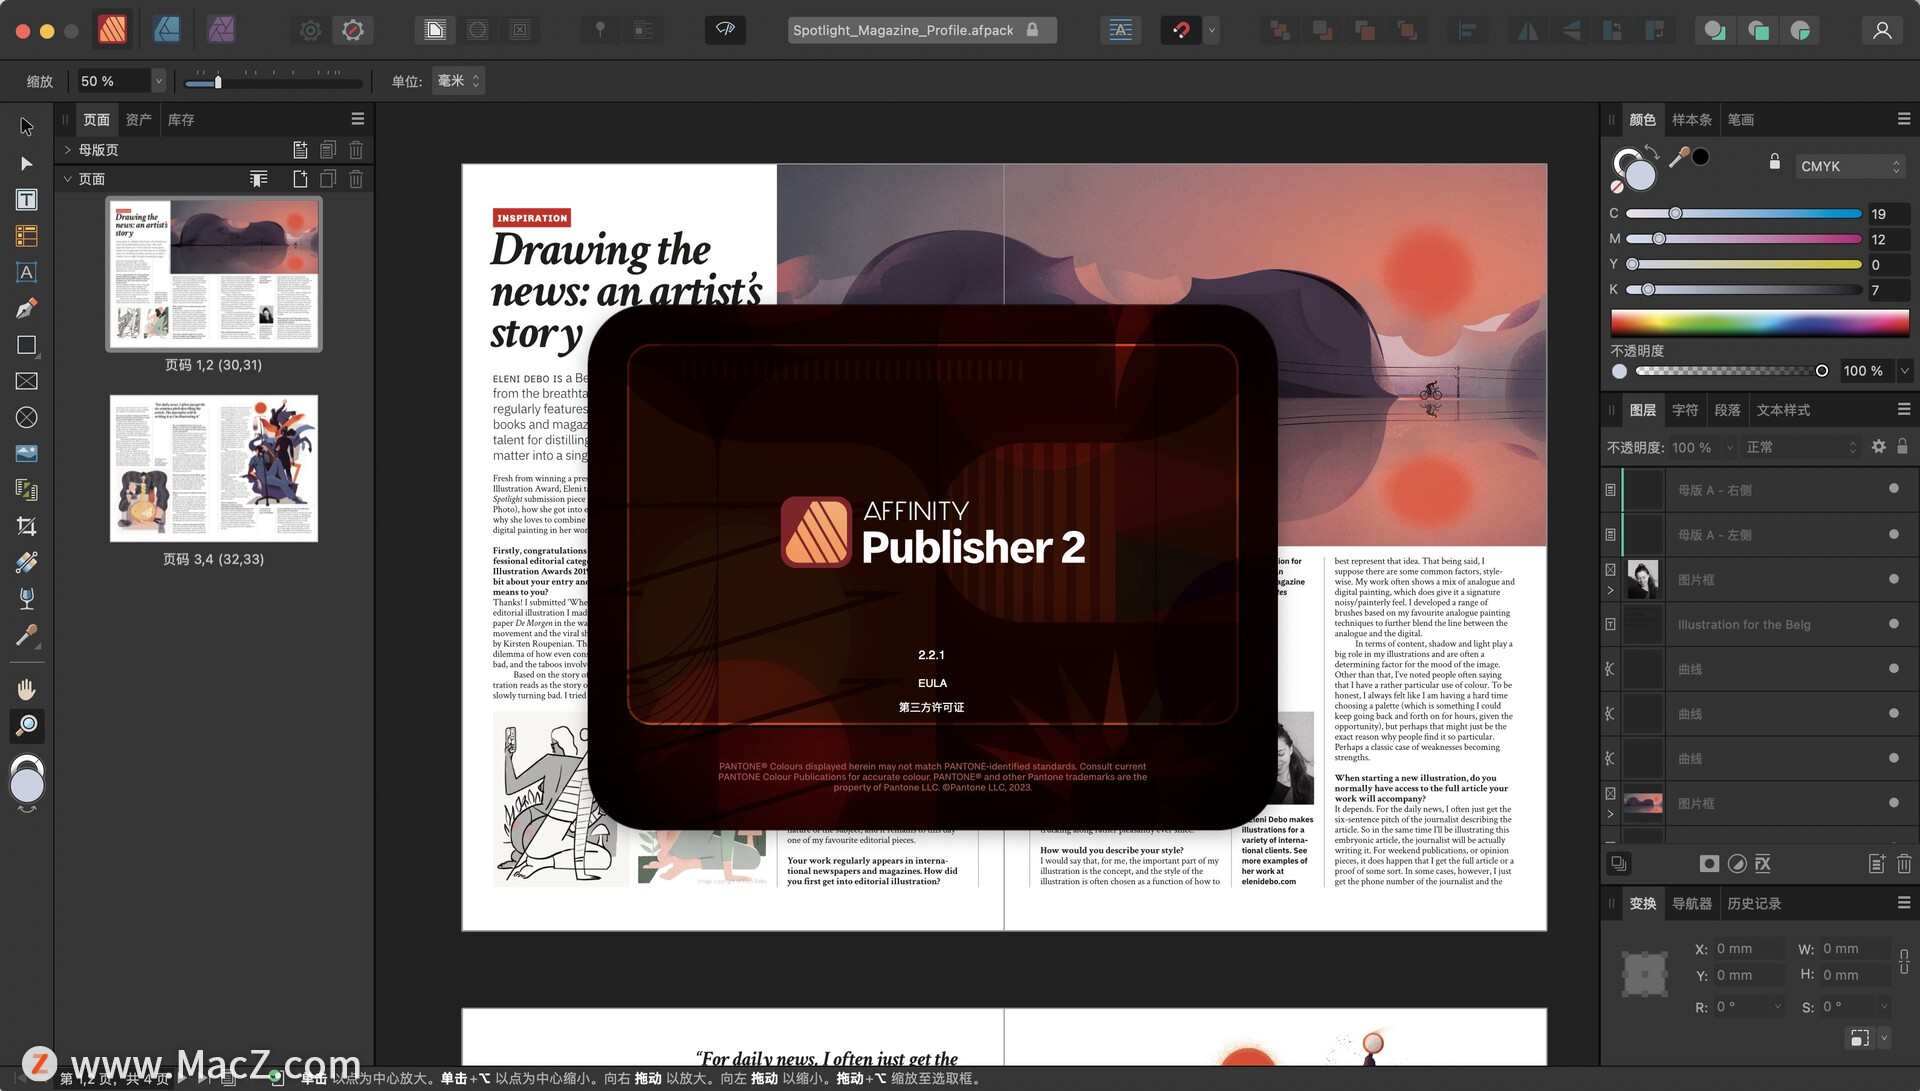Toggle snapping magnet button
The width and height of the screenshot is (1920, 1091).
(x=1181, y=30)
